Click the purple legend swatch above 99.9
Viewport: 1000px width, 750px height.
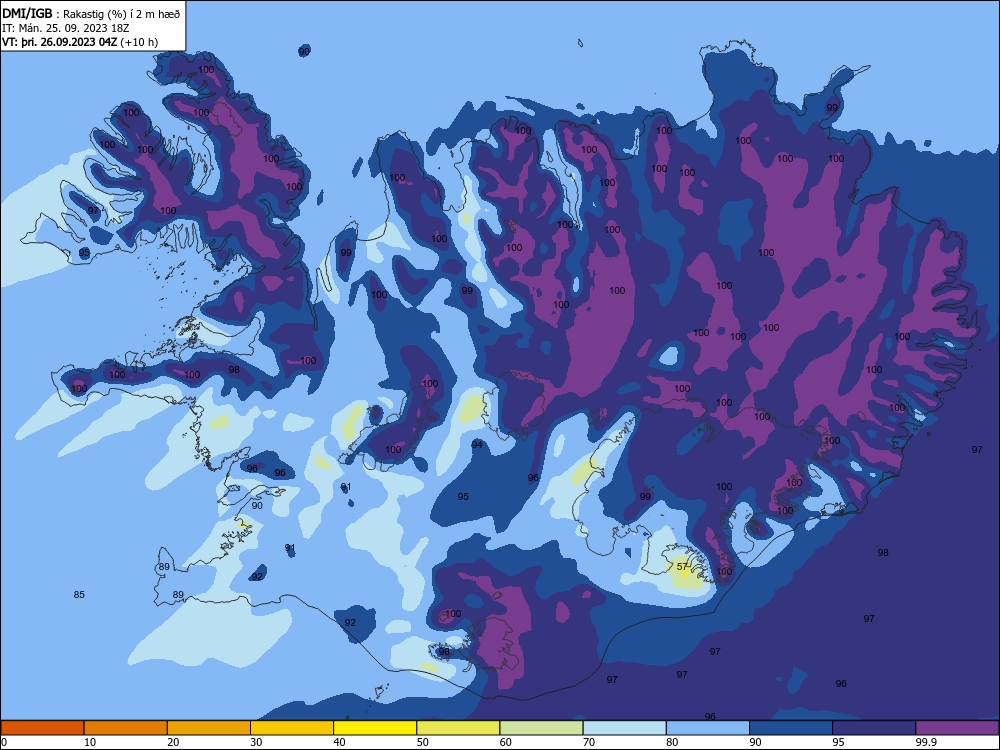tap(957, 728)
